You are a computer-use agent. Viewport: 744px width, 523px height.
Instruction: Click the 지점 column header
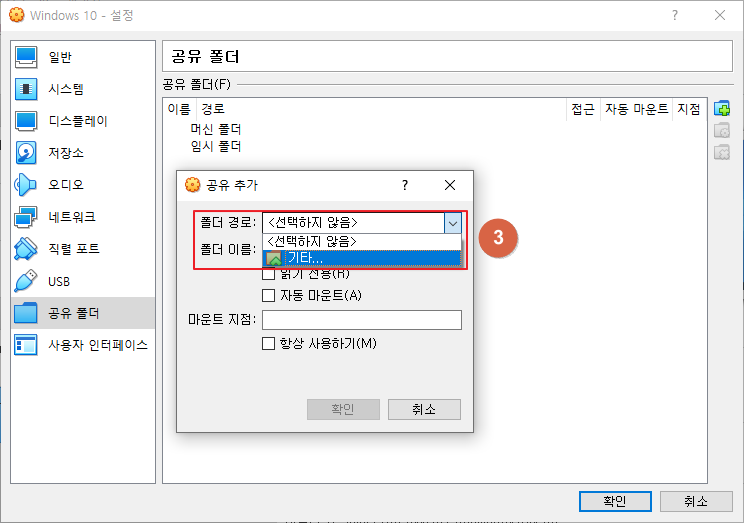click(x=688, y=109)
